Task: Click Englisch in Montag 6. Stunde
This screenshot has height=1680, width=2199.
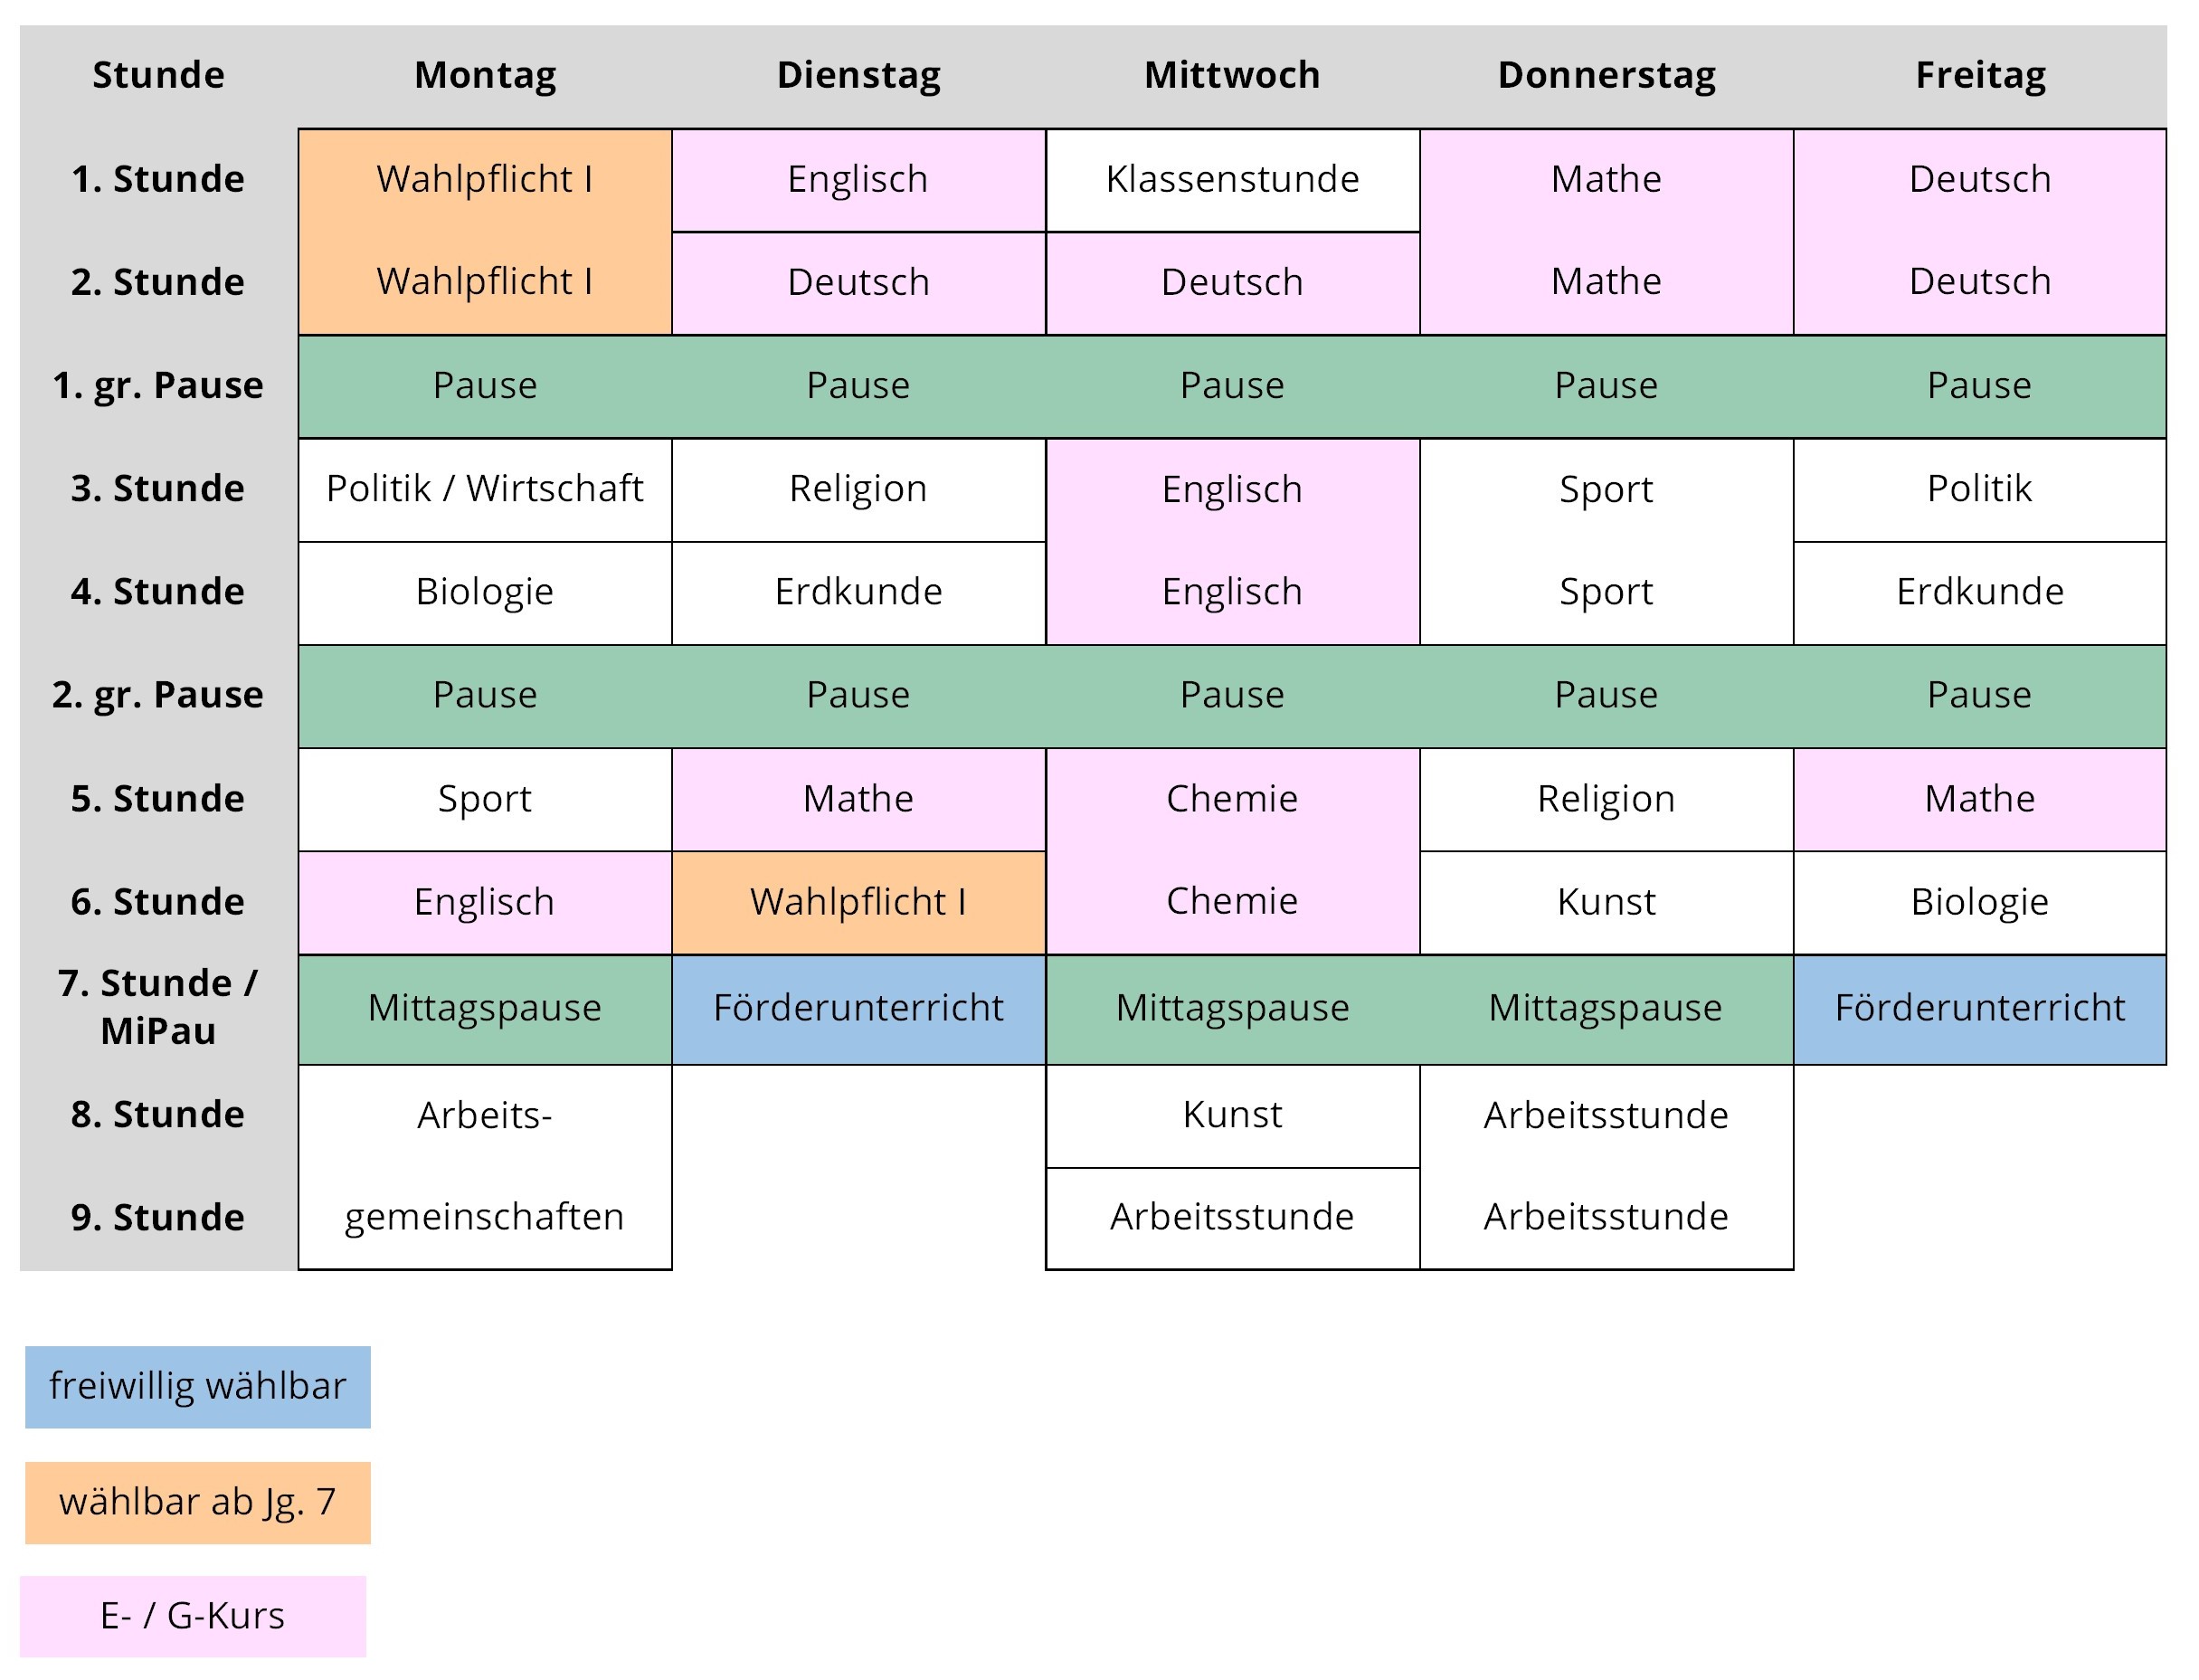Action: click(485, 902)
